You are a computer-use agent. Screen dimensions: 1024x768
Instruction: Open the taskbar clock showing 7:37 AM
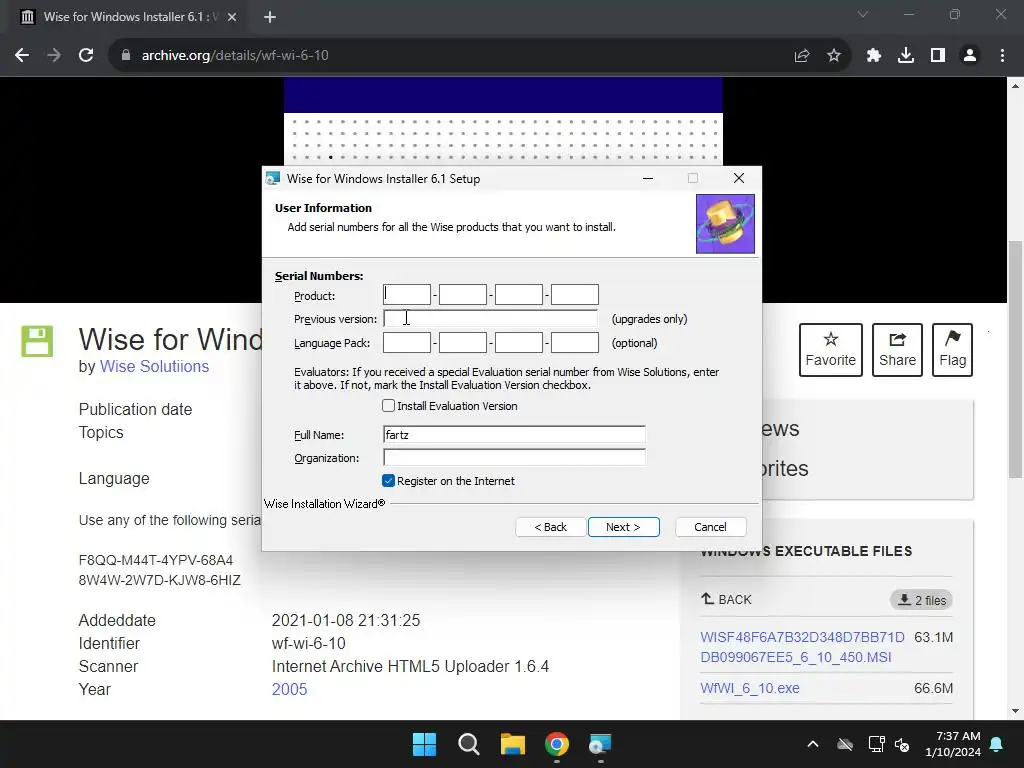click(953, 744)
